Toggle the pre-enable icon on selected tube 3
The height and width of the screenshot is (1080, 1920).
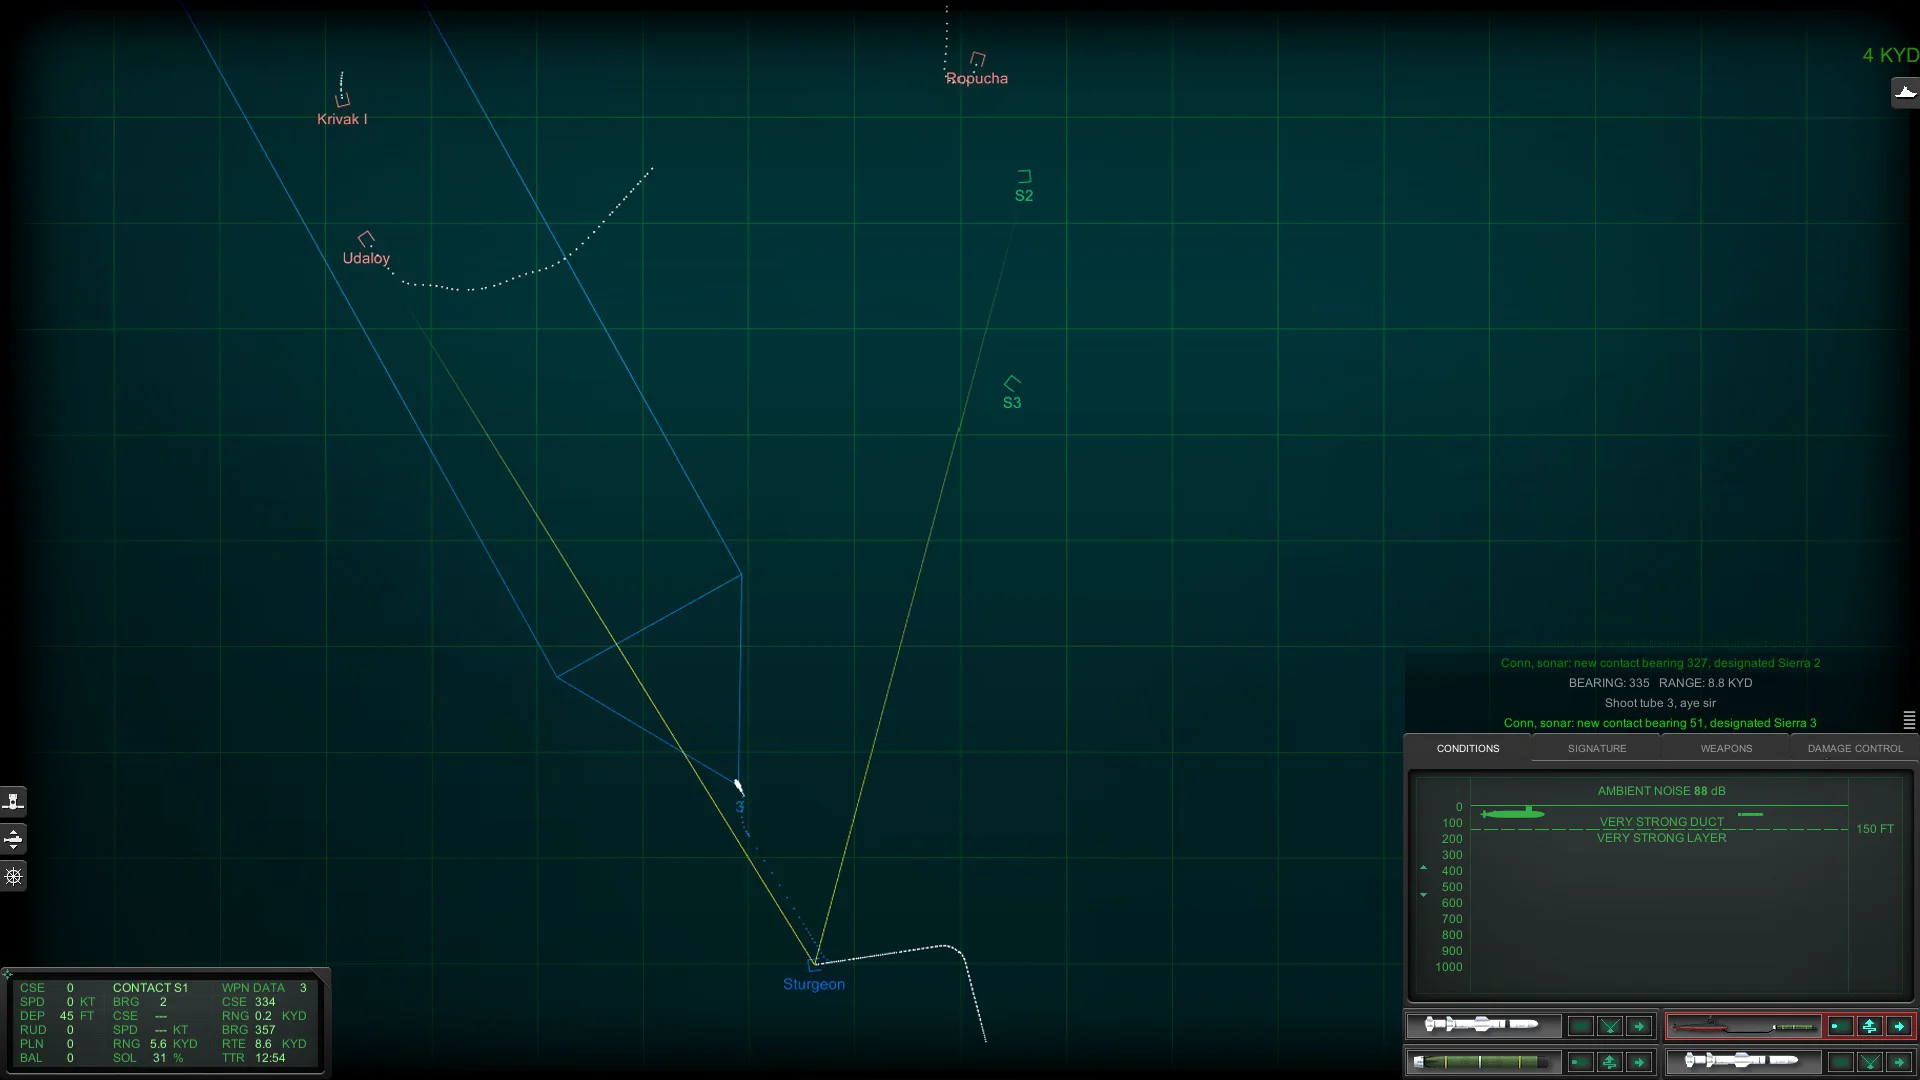(1870, 1026)
